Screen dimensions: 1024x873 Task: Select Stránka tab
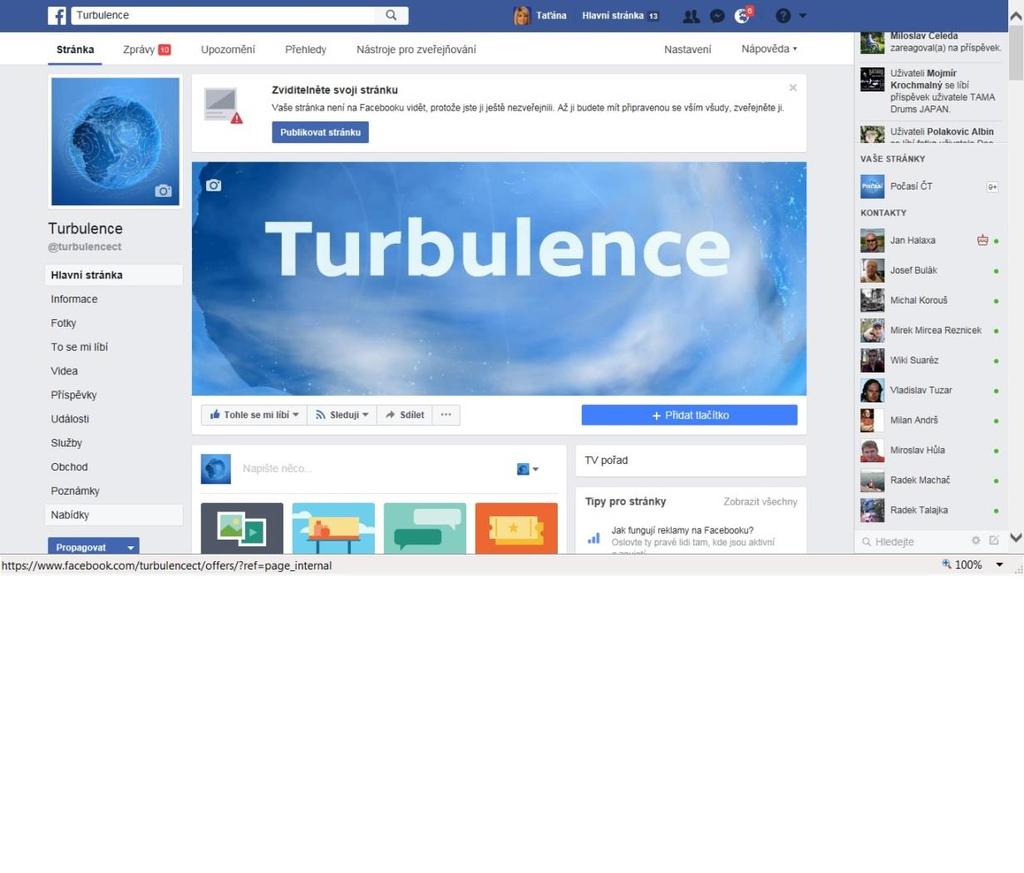click(75, 49)
